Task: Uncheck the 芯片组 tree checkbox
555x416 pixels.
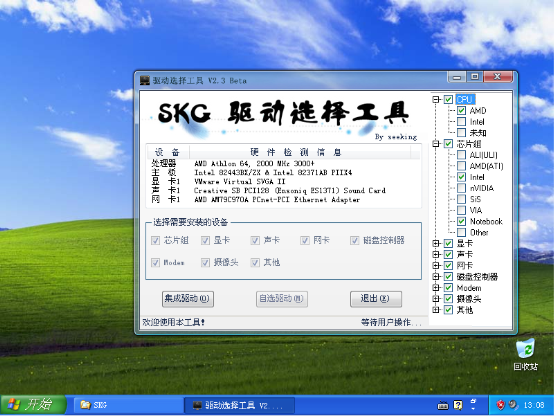Action: tap(448, 144)
